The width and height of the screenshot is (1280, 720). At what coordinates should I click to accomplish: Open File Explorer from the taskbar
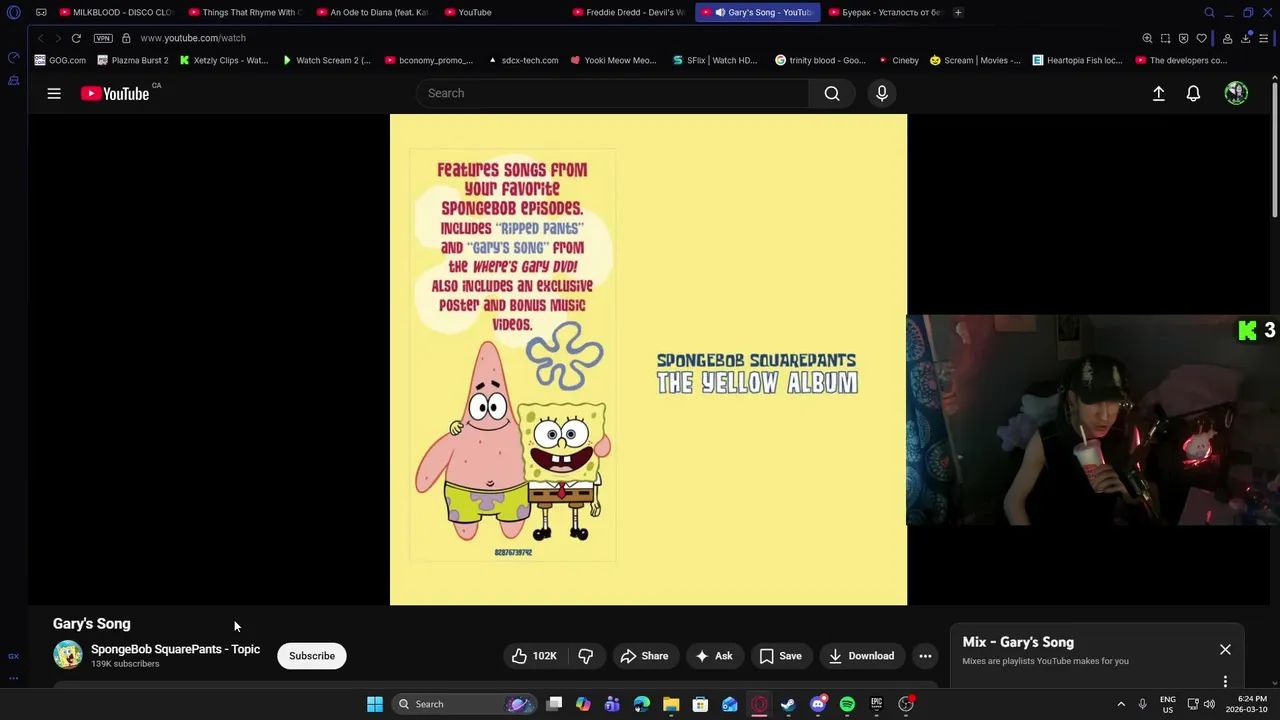[x=671, y=704]
